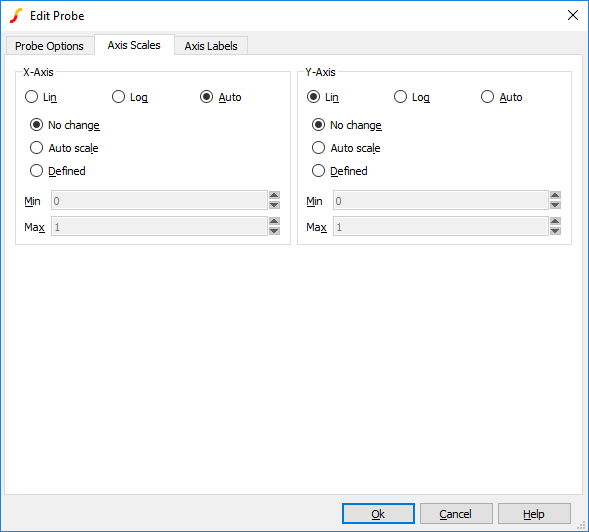Click the Y-Axis Max input field
This screenshot has width=589, height=532.
point(441,227)
